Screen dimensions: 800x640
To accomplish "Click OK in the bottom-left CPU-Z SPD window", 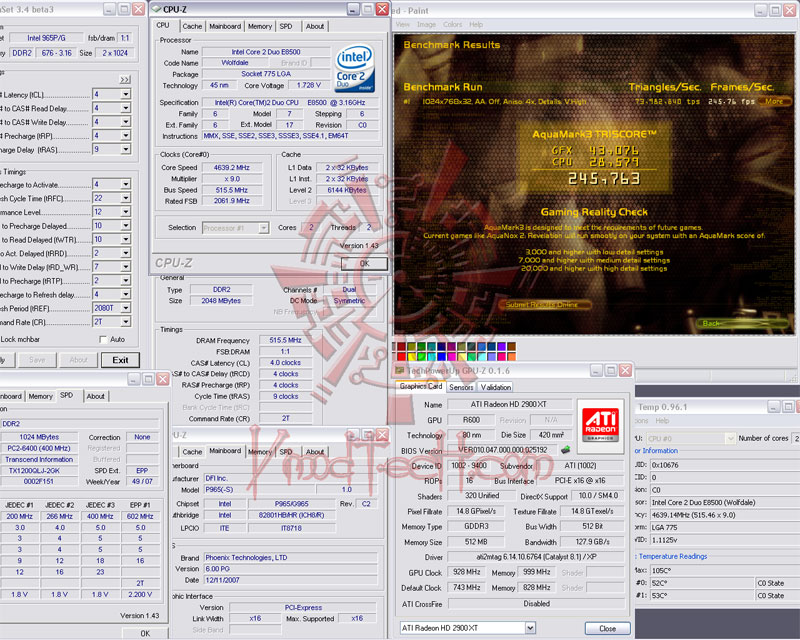I will pos(145,633).
